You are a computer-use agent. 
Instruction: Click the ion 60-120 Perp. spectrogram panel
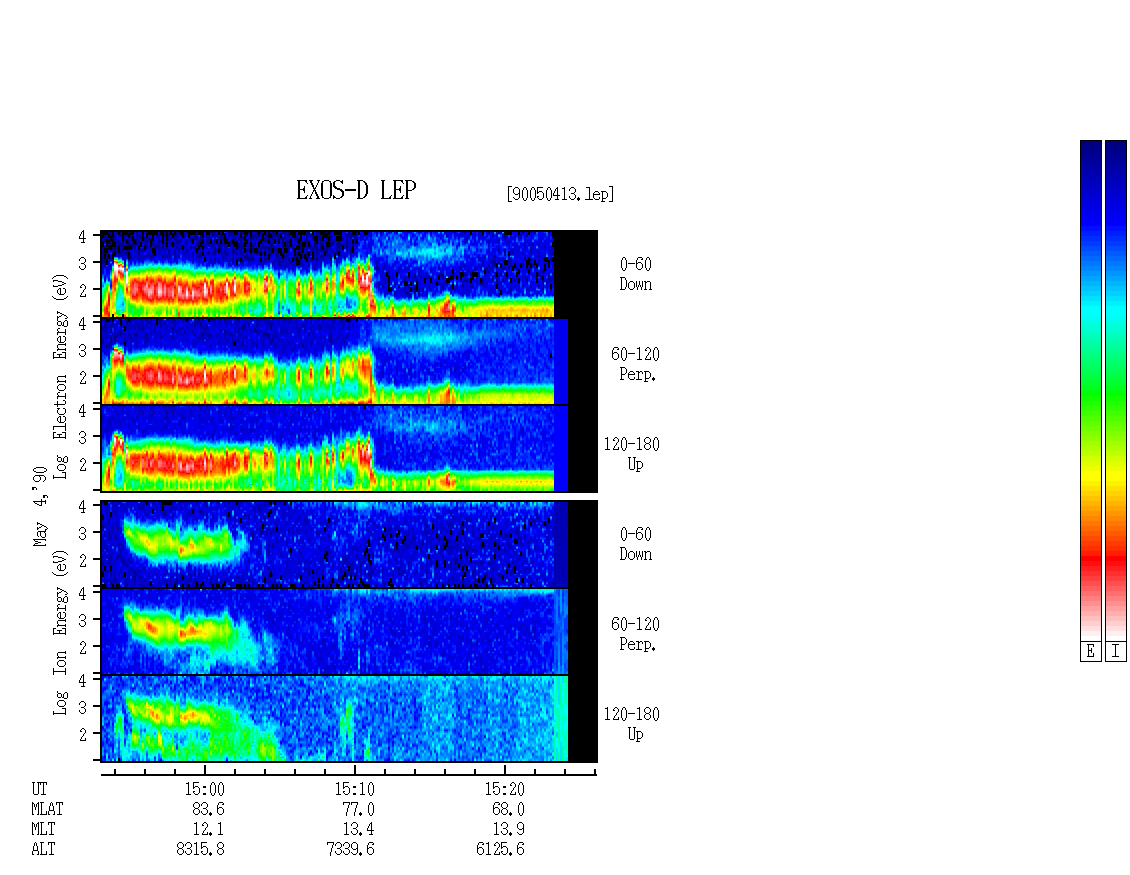(x=349, y=631)
